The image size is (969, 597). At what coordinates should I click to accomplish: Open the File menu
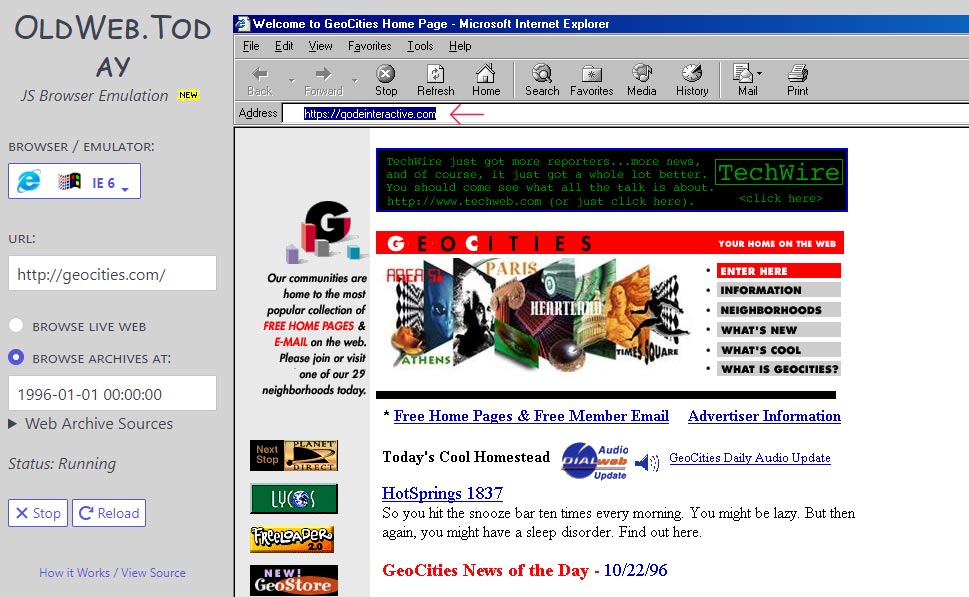pyautogui.click(x=251, y=46)
